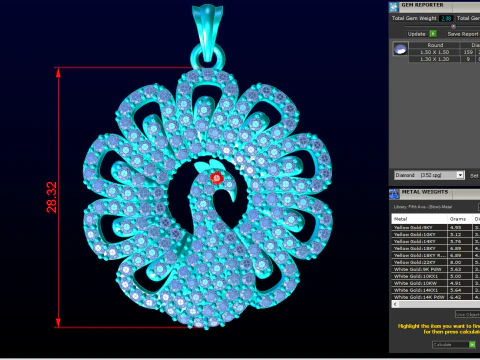Viewport: 480px width, 360px height.
Task: Click the Library Fifth Ave metal label
Action: click(x=423, y=207)
